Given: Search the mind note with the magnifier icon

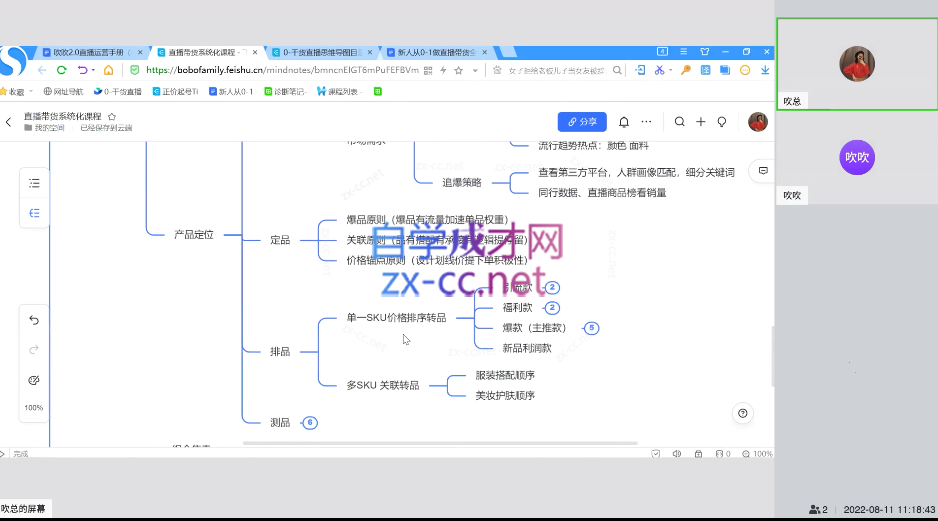Looking at the screenshot, I should 680,122.
